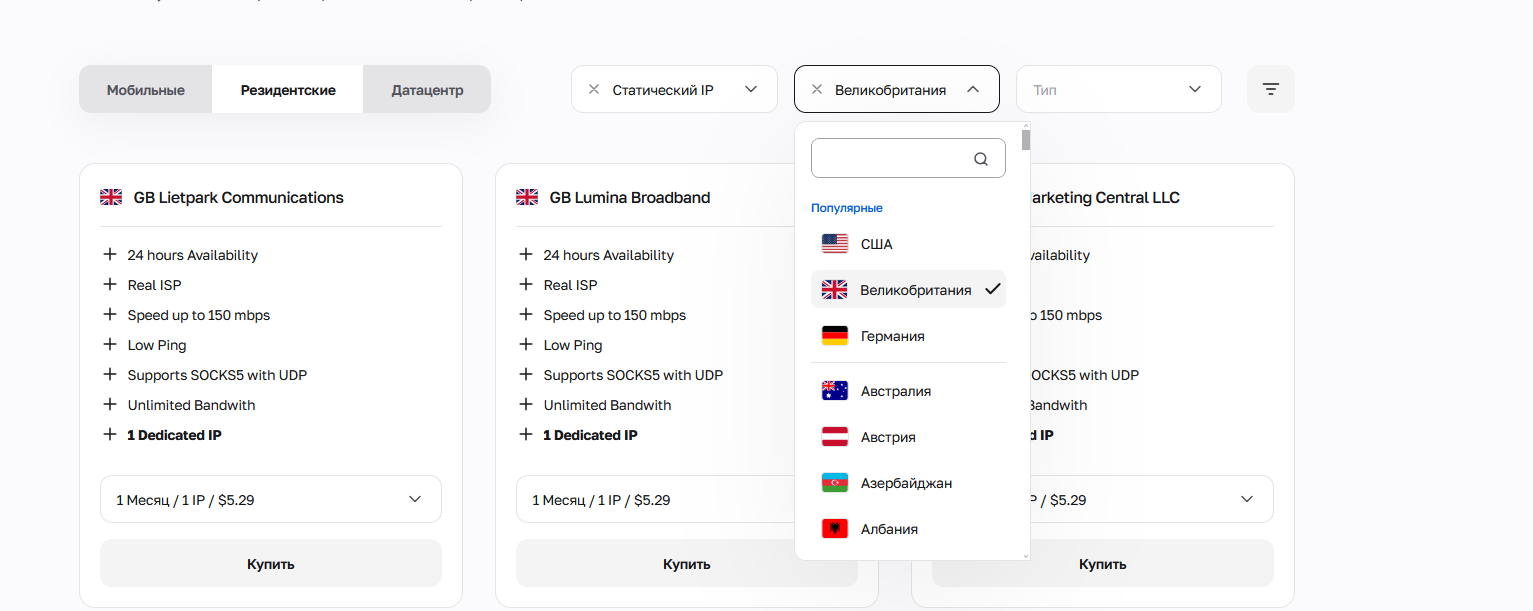Clear the Статический IP filter with X
This screenshot has width=1533, height=611.
click(594, 89)
